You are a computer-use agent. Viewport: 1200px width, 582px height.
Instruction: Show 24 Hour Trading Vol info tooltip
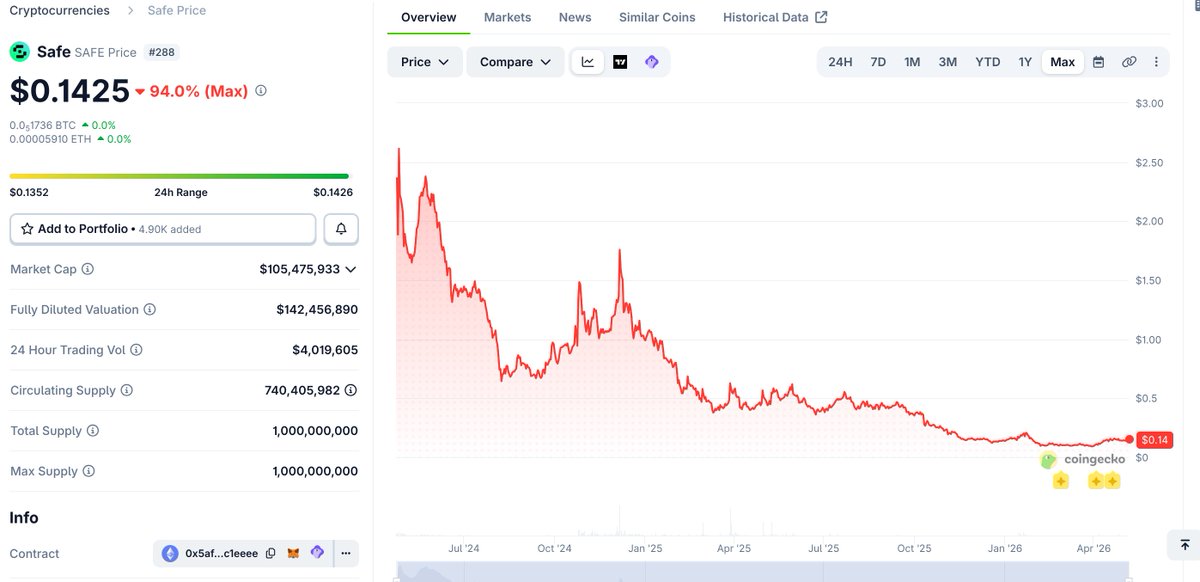pos(137,350)
